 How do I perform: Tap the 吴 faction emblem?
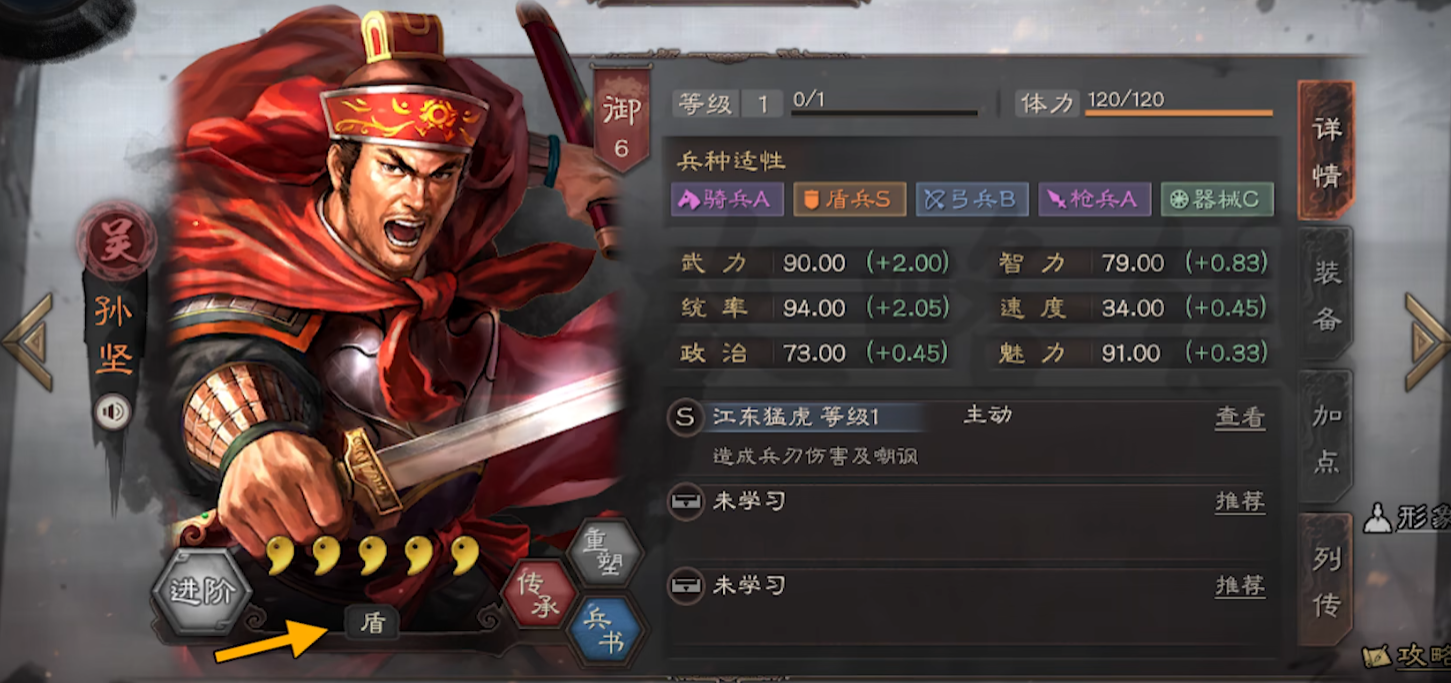(118, 241)
